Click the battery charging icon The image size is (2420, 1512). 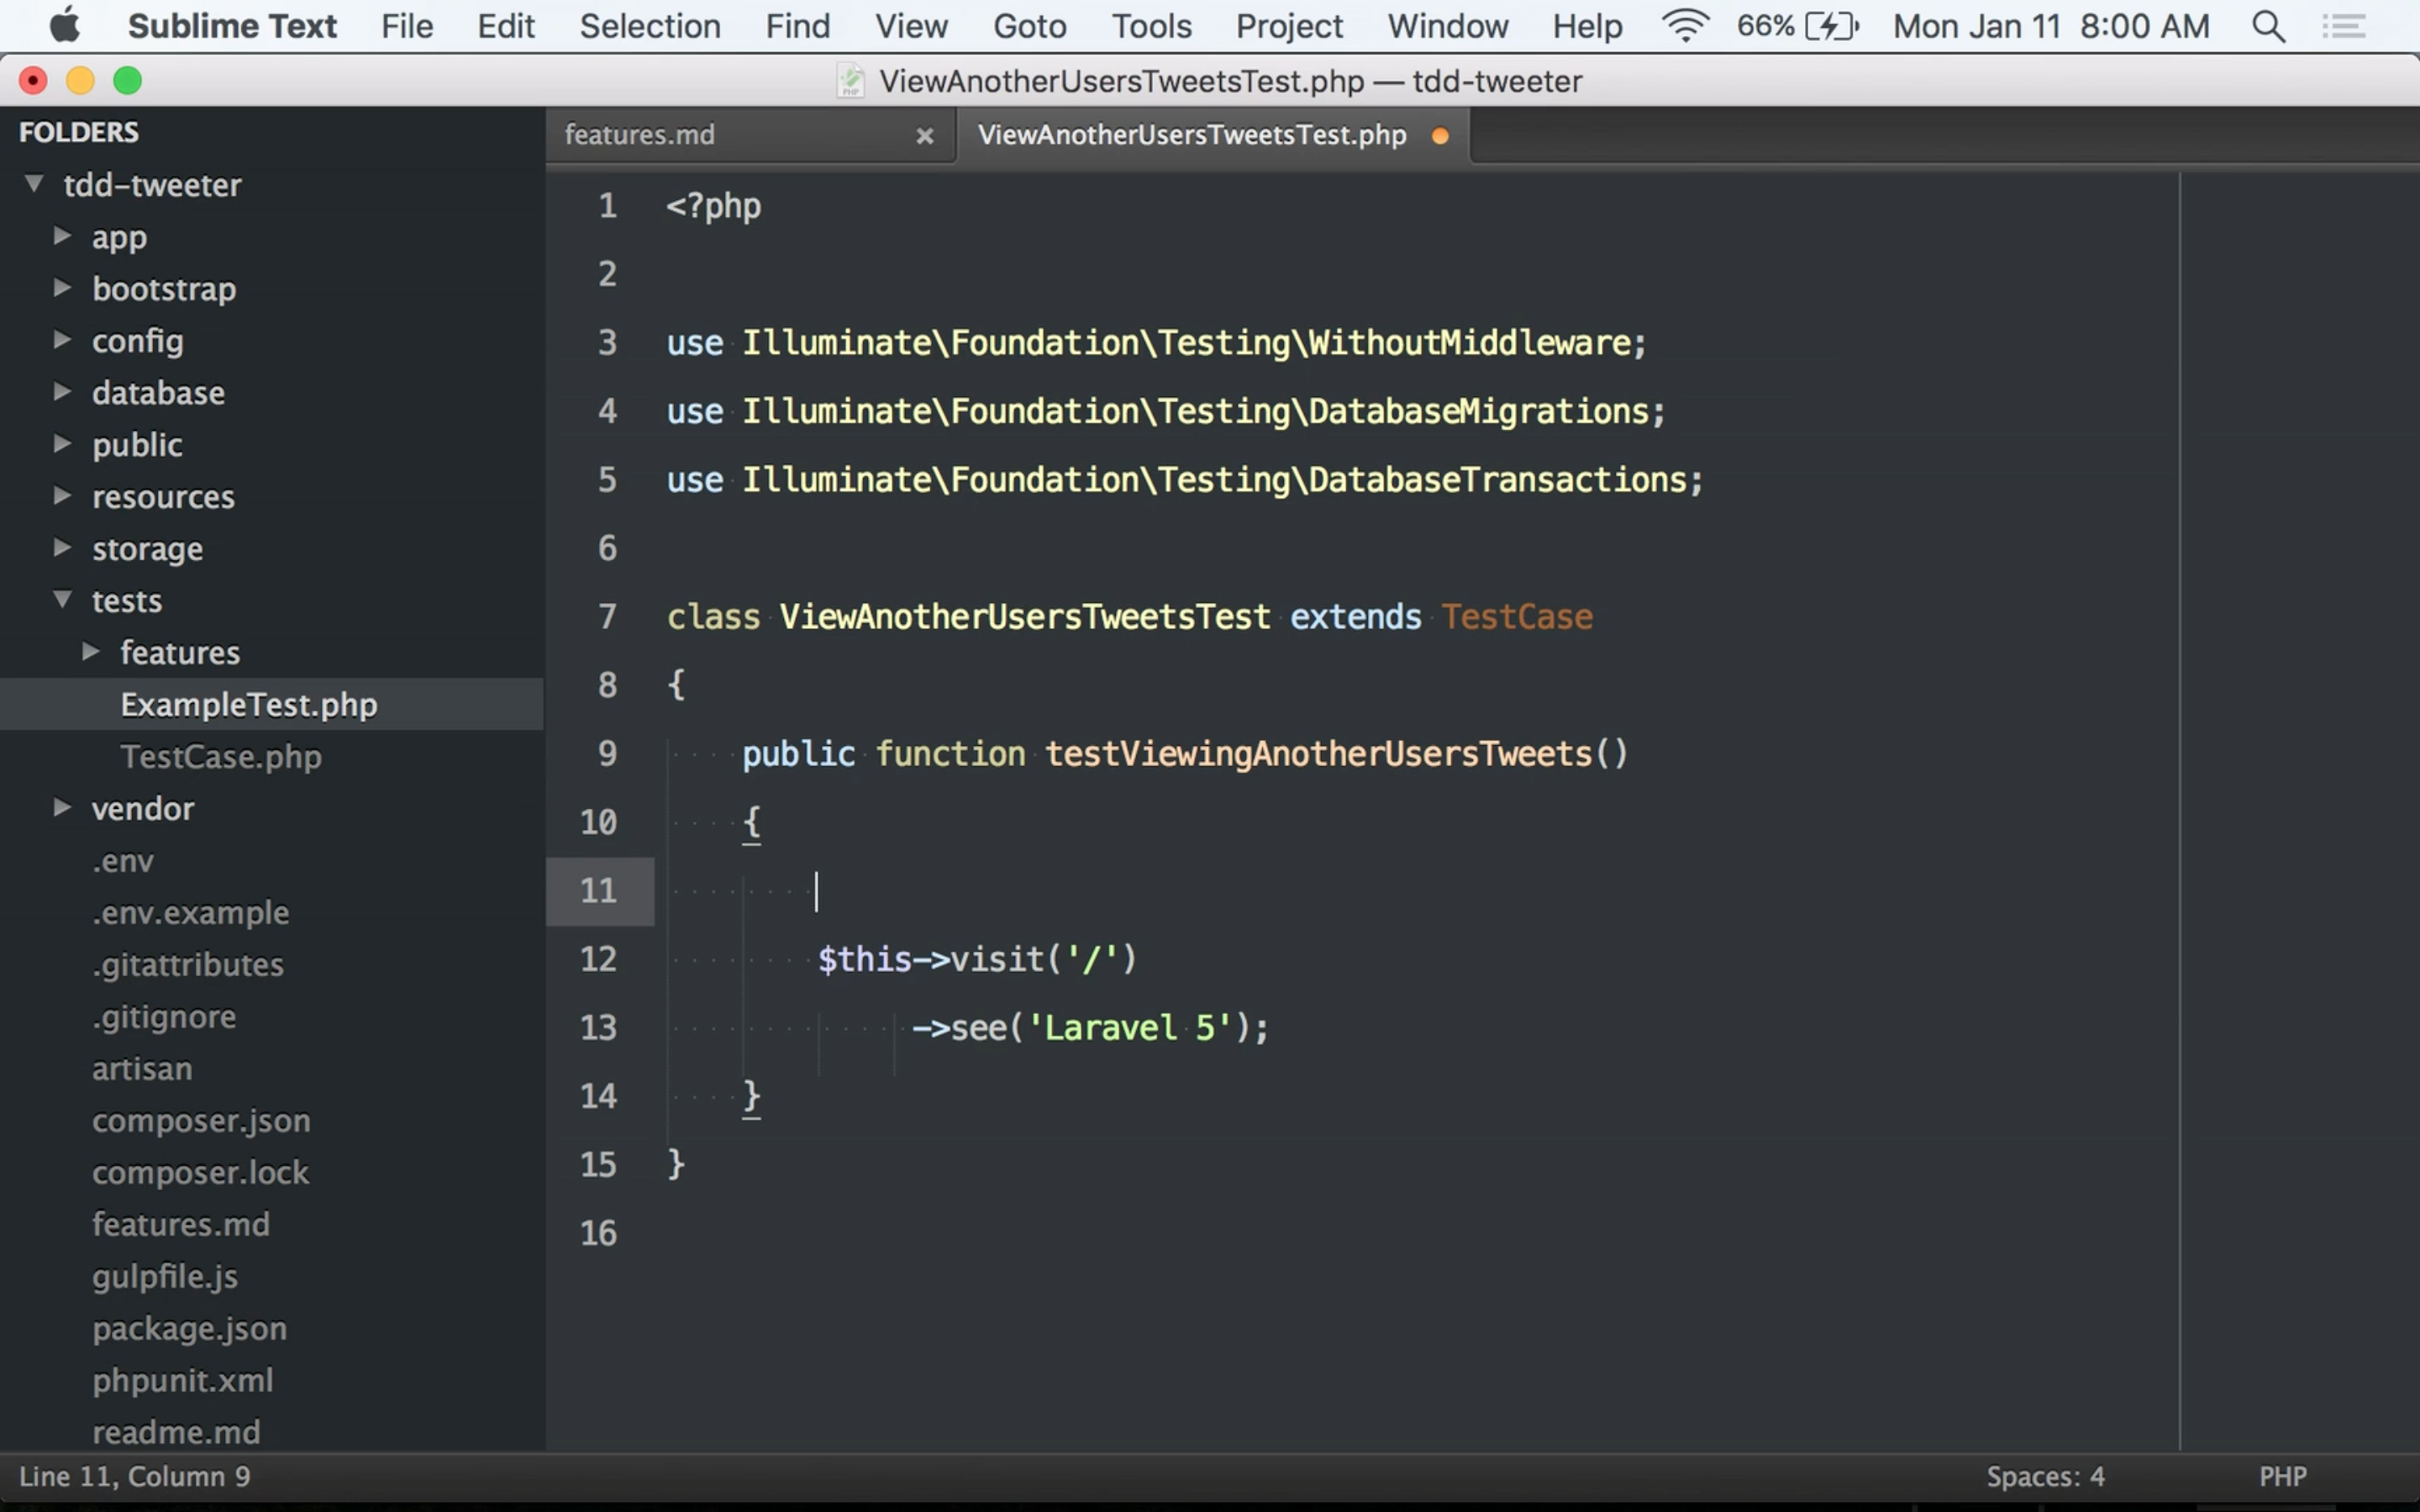point(1830,26)
